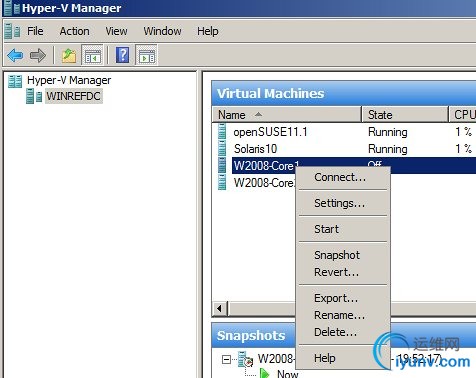
Task: Click the selected W2008-Core1 VM icon
Action: 222,165
